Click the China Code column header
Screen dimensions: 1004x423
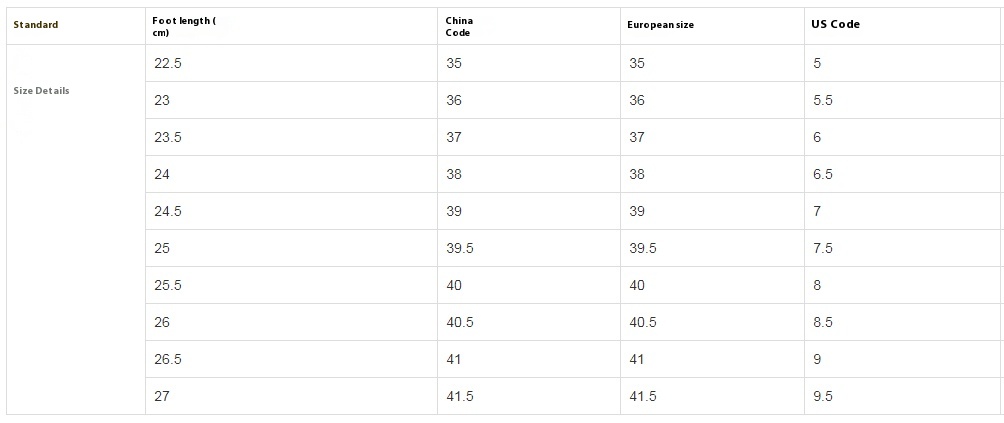click(x=459, y=26)
